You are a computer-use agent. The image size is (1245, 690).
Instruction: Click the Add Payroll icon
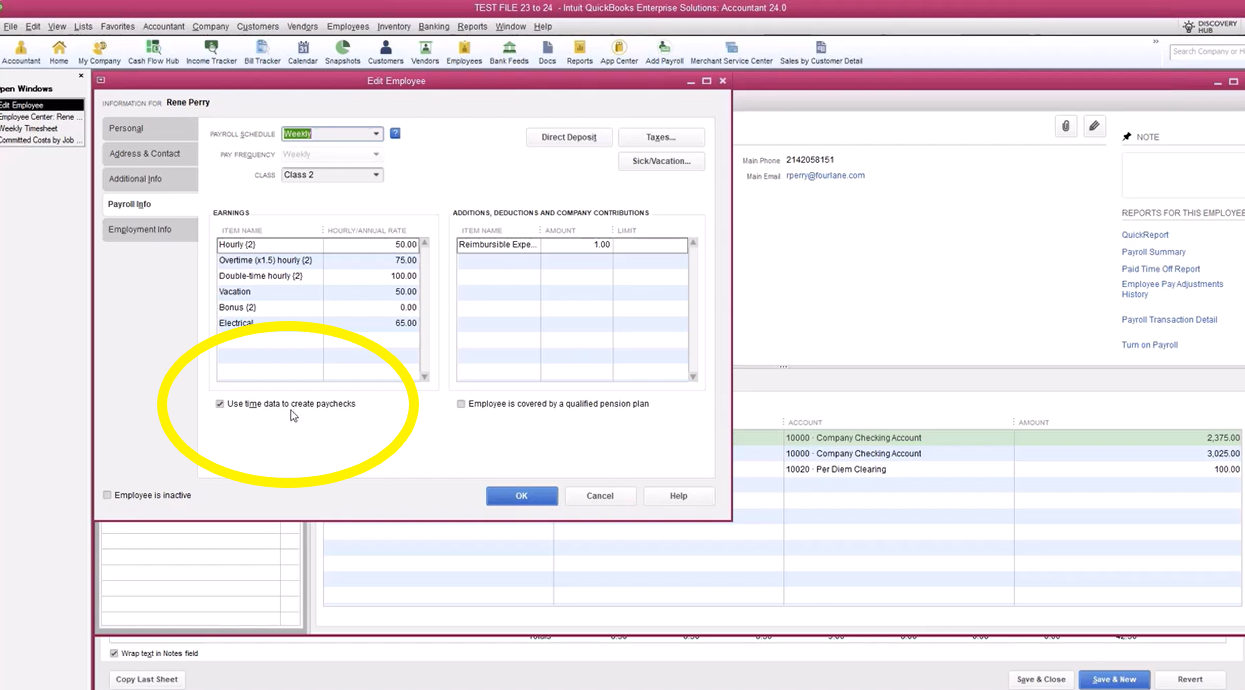[664, 52]
